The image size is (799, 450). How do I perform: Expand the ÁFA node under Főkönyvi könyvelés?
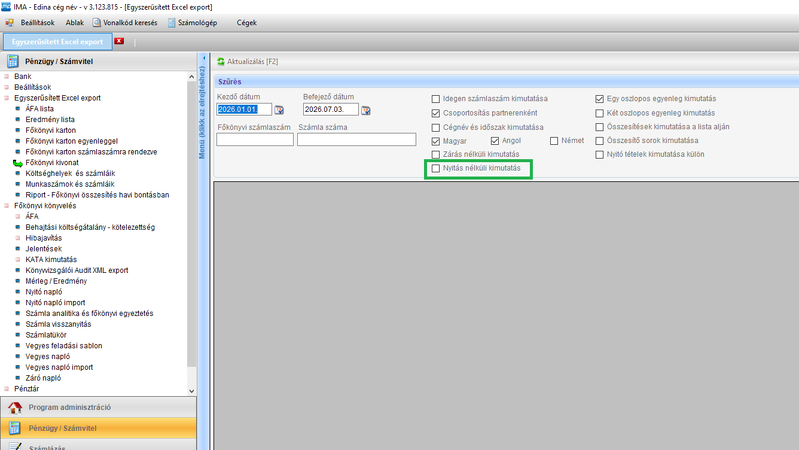(18, 217)
